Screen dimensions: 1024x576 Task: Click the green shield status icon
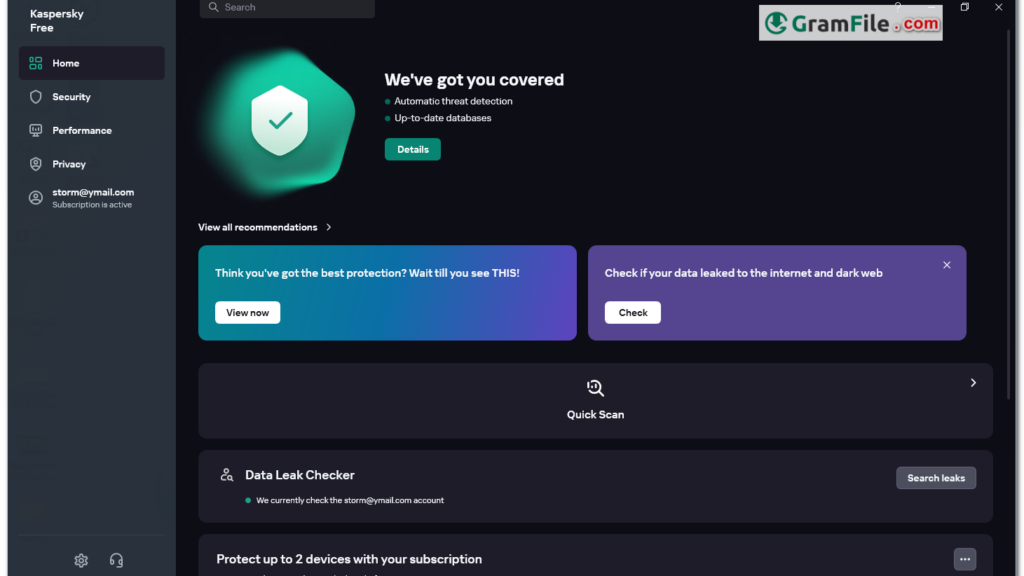[280, 121]
